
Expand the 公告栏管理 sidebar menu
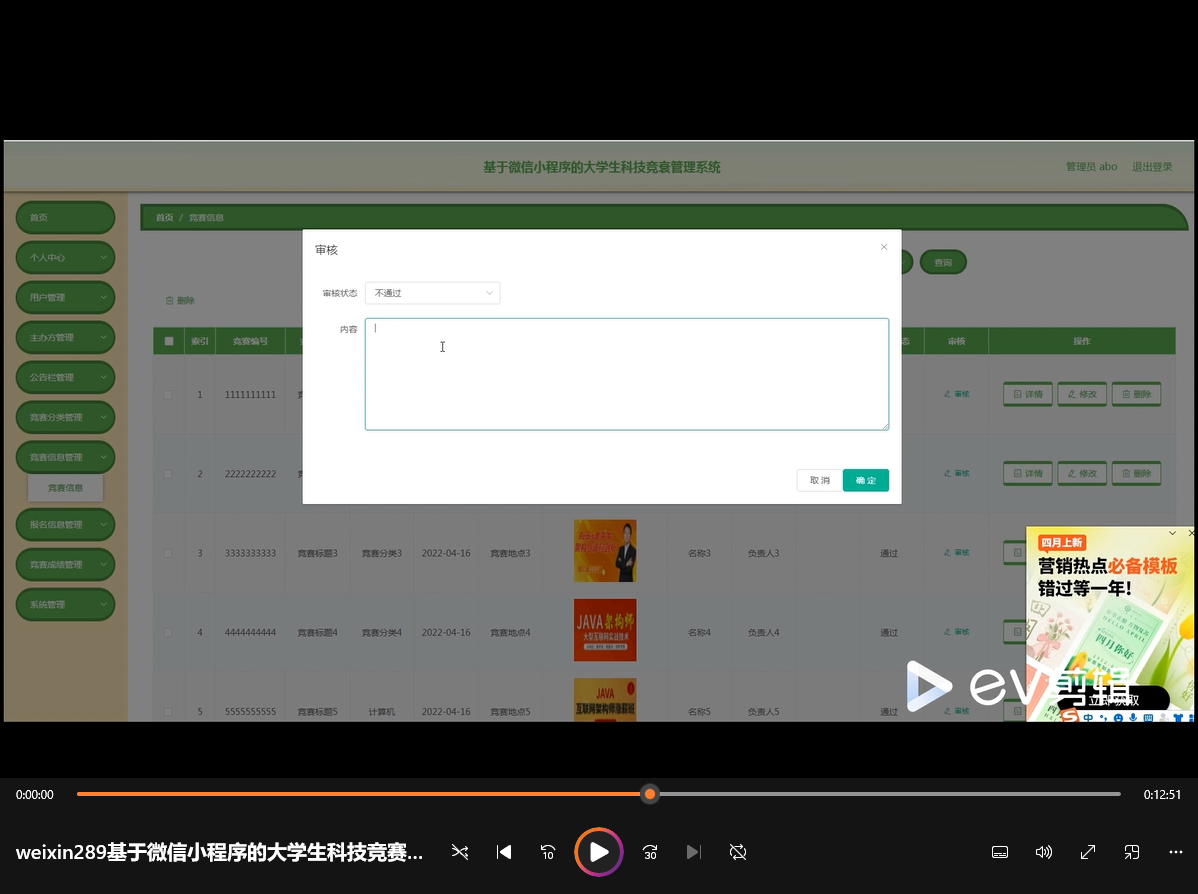pos(66,377)
